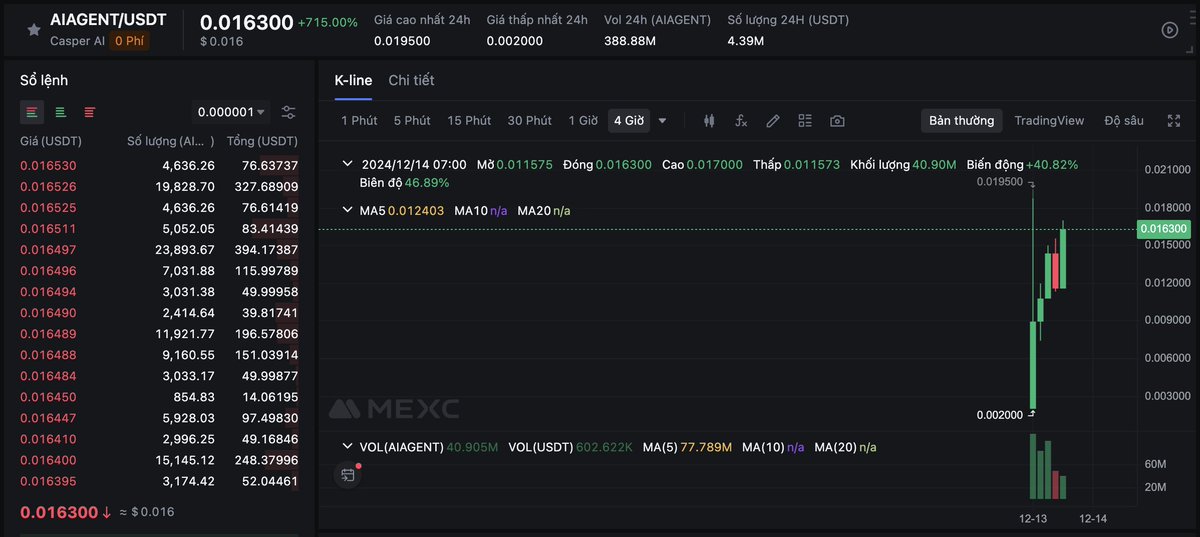The height and width of the screenshot is (537, 1200).
Task: Select ask price 0.016395
Action: (x=48, y=481)
